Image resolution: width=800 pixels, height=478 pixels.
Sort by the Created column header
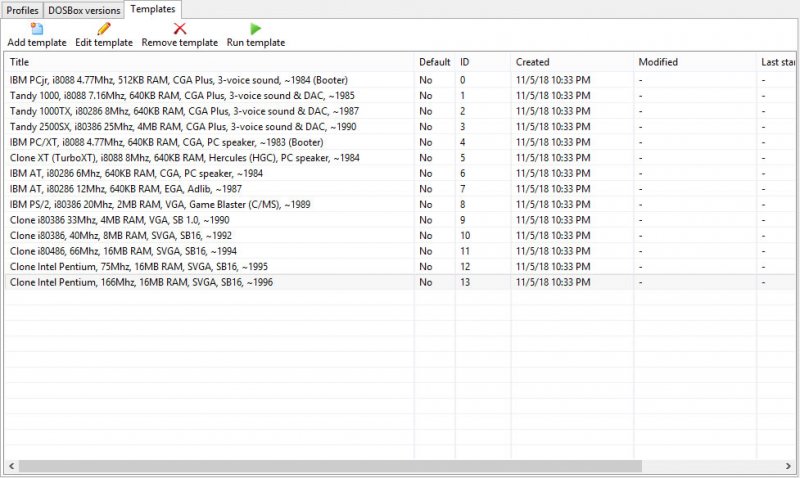tap(572, 62)
